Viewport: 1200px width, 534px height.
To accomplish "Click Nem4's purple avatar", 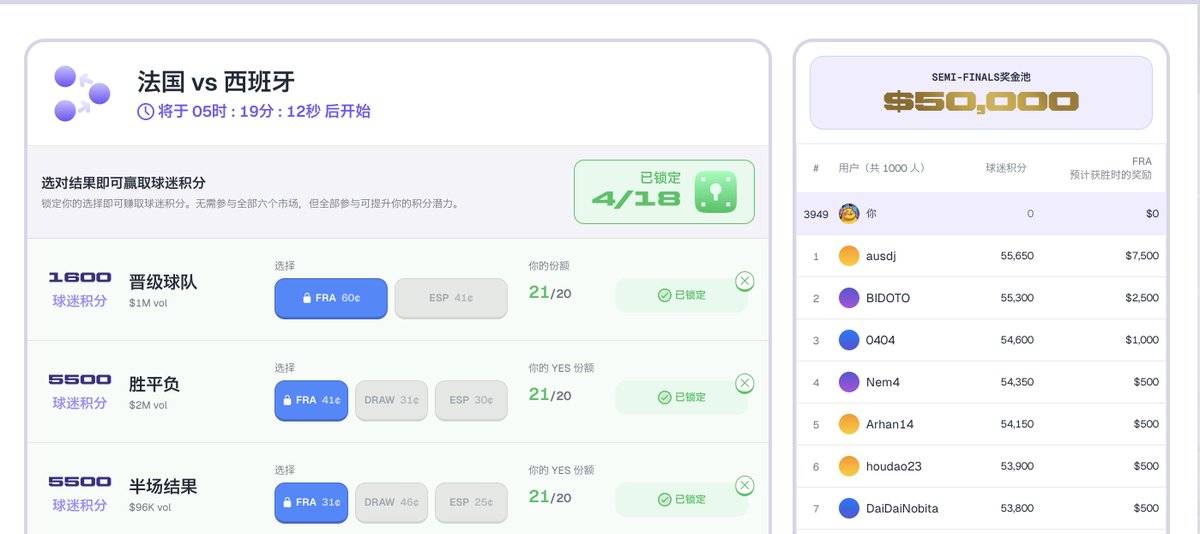I will pos(849,382).
